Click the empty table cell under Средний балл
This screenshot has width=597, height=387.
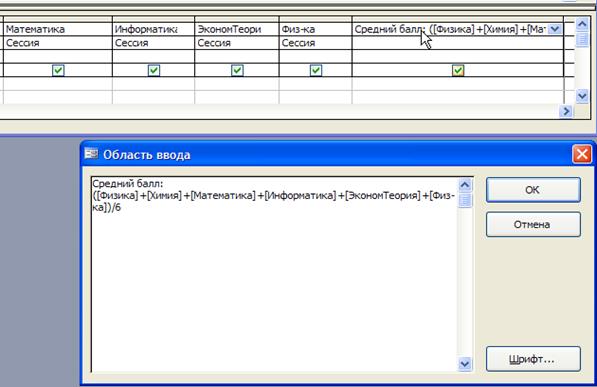pos(458,43)
